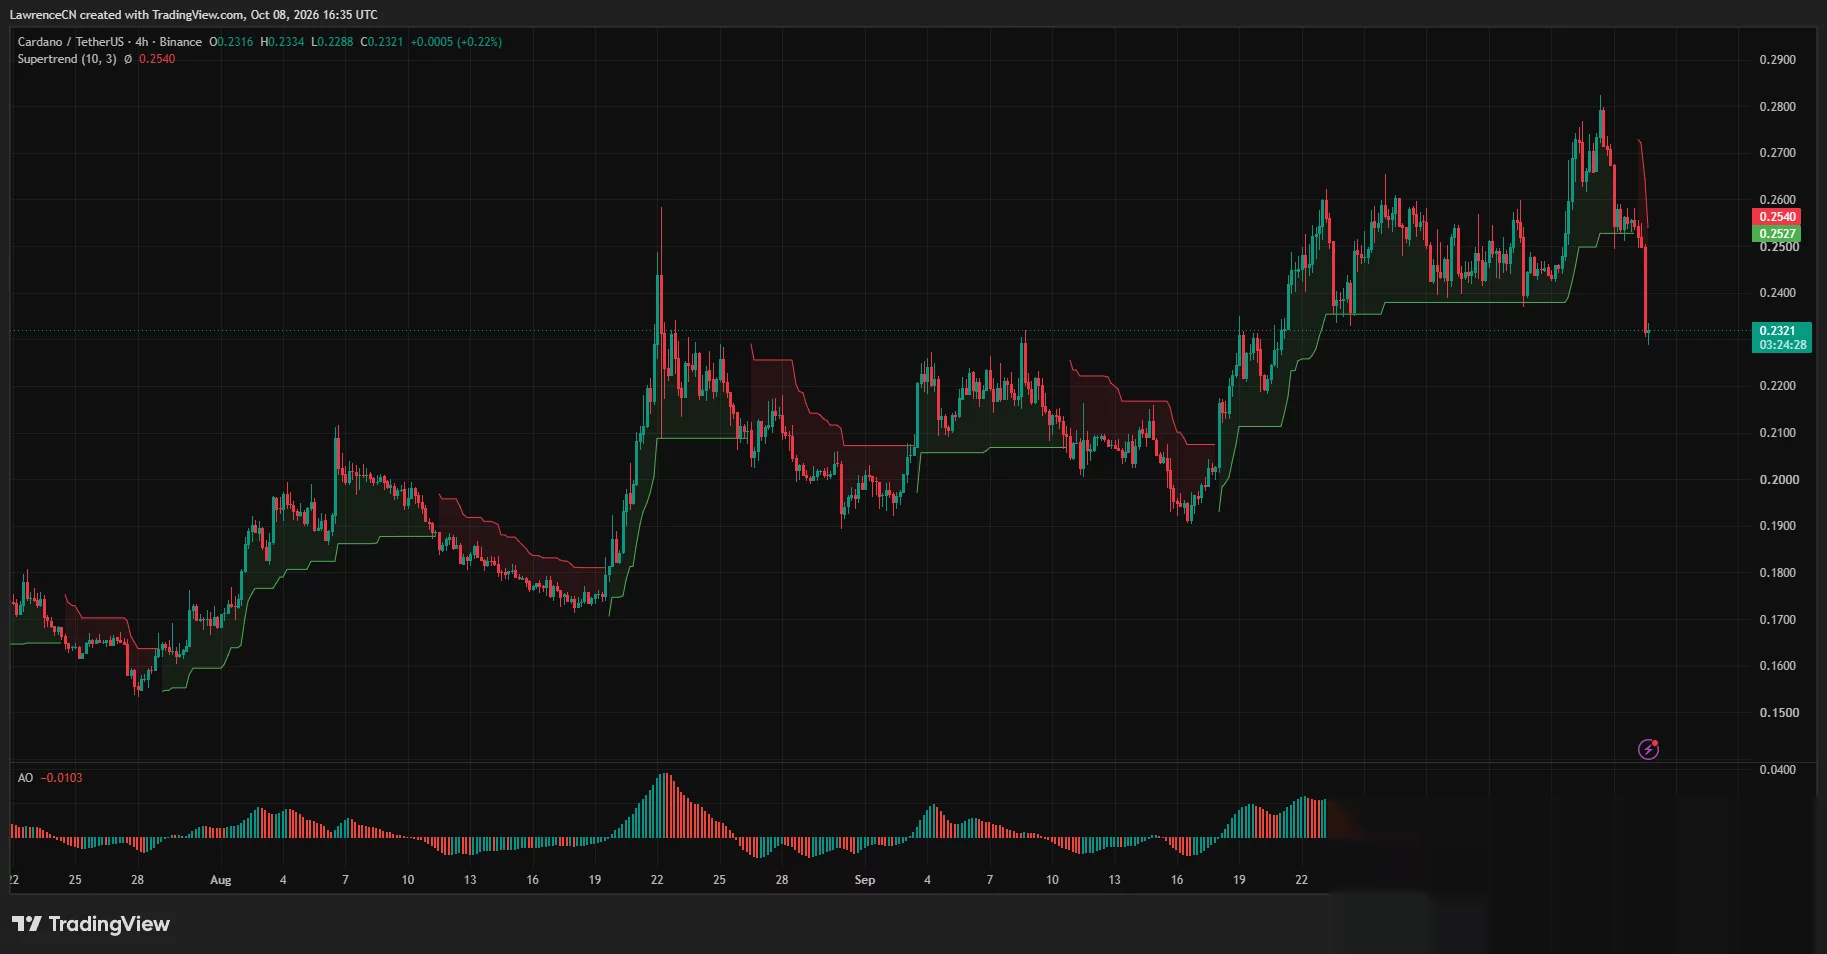The image size is (1827, 954).
Task: Click the AO value −0.0103
Action: pyautogui.click(x=62, y=778)
